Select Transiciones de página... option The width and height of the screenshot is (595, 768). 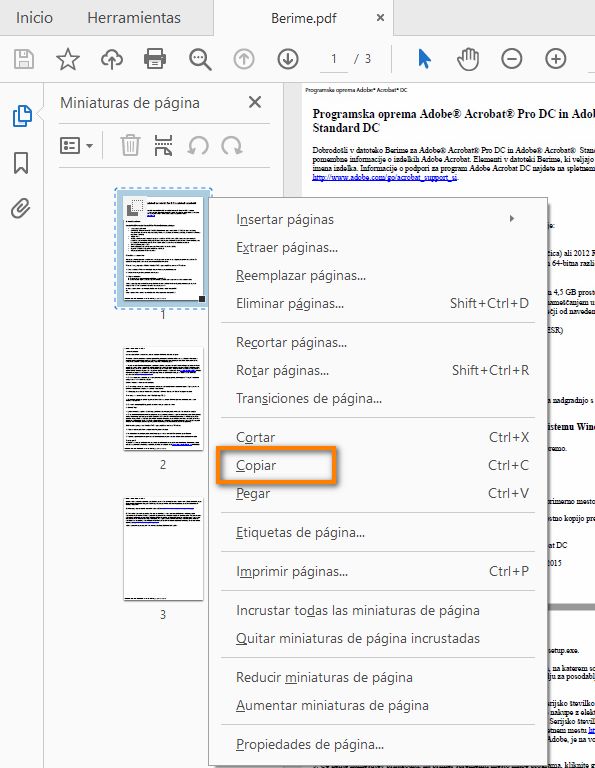[x=377, y=398]
